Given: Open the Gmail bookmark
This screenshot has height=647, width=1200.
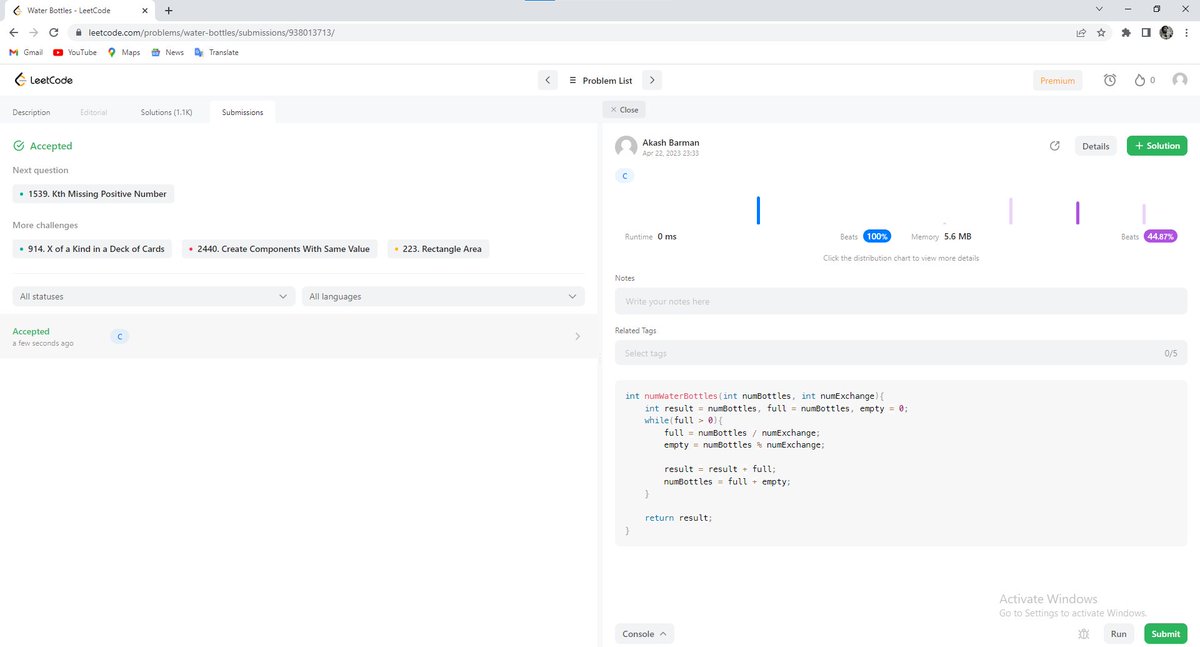Looking at the screenshot, I should coord(26,52).
